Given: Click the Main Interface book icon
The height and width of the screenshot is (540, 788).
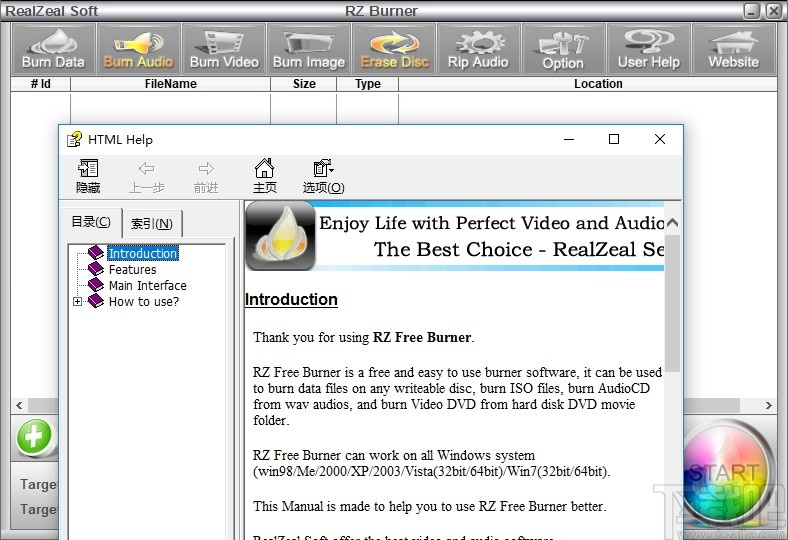Looking at the screenshot, I should click(95, 285).
